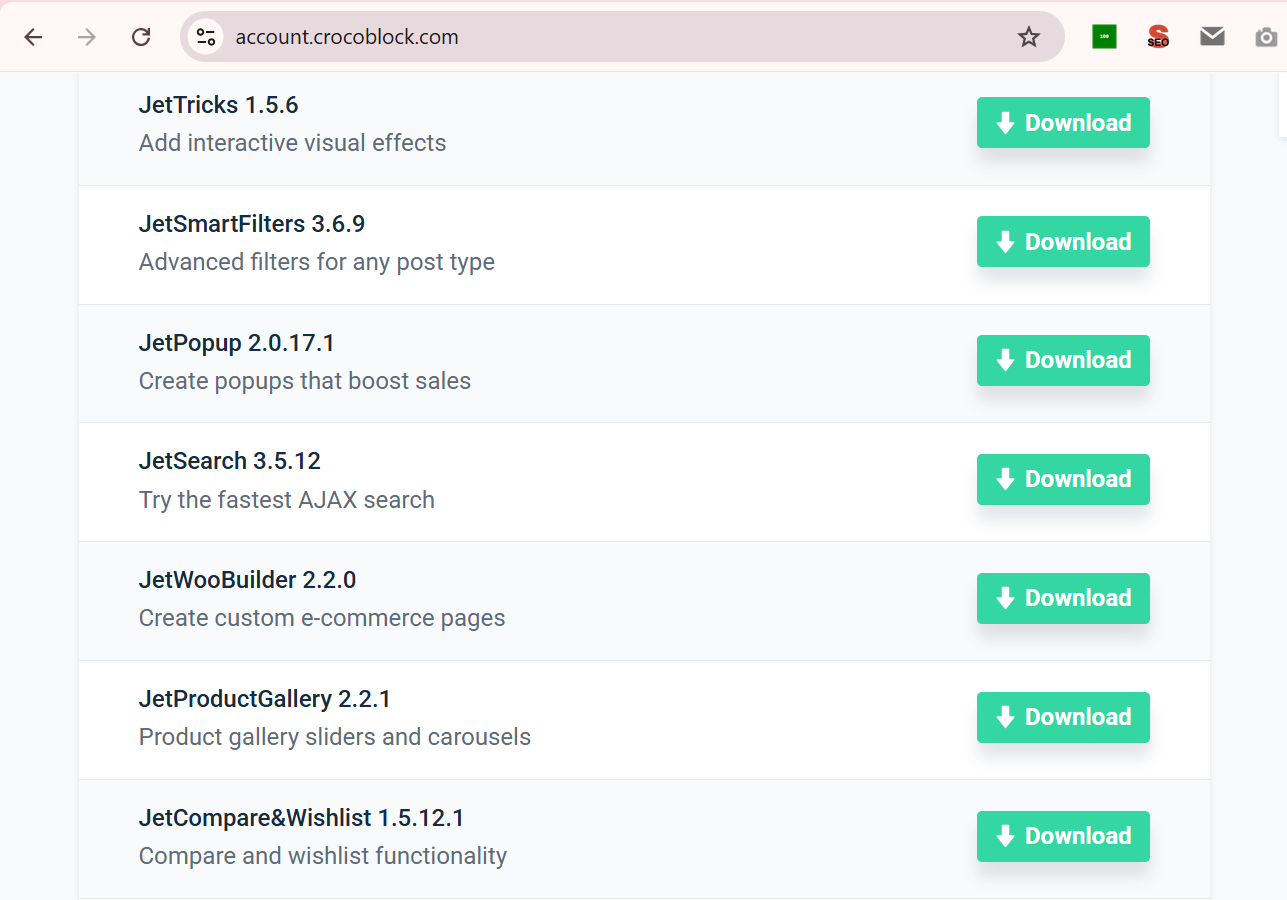Open the red SEO extension icon

pos(1158,37)
